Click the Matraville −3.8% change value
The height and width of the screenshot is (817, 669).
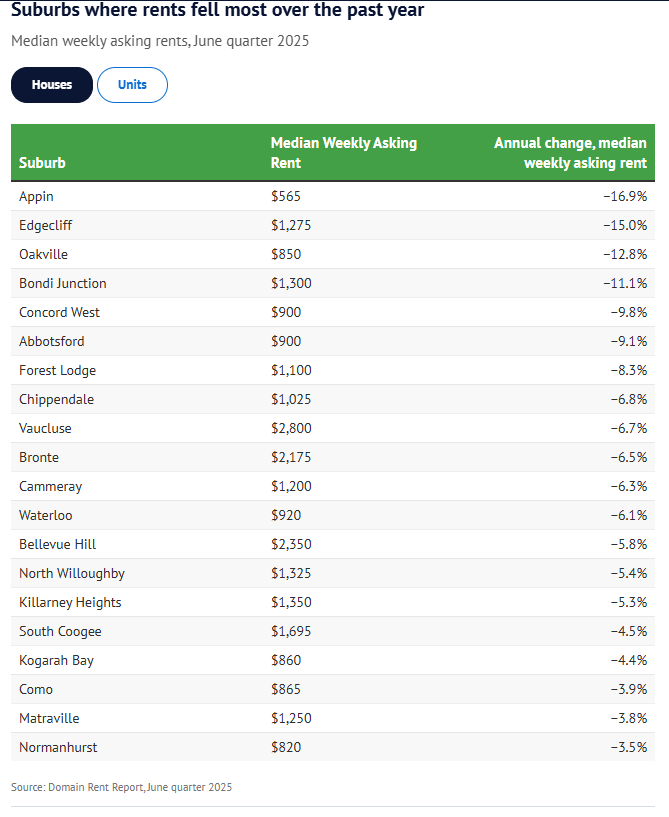(629, 718)
